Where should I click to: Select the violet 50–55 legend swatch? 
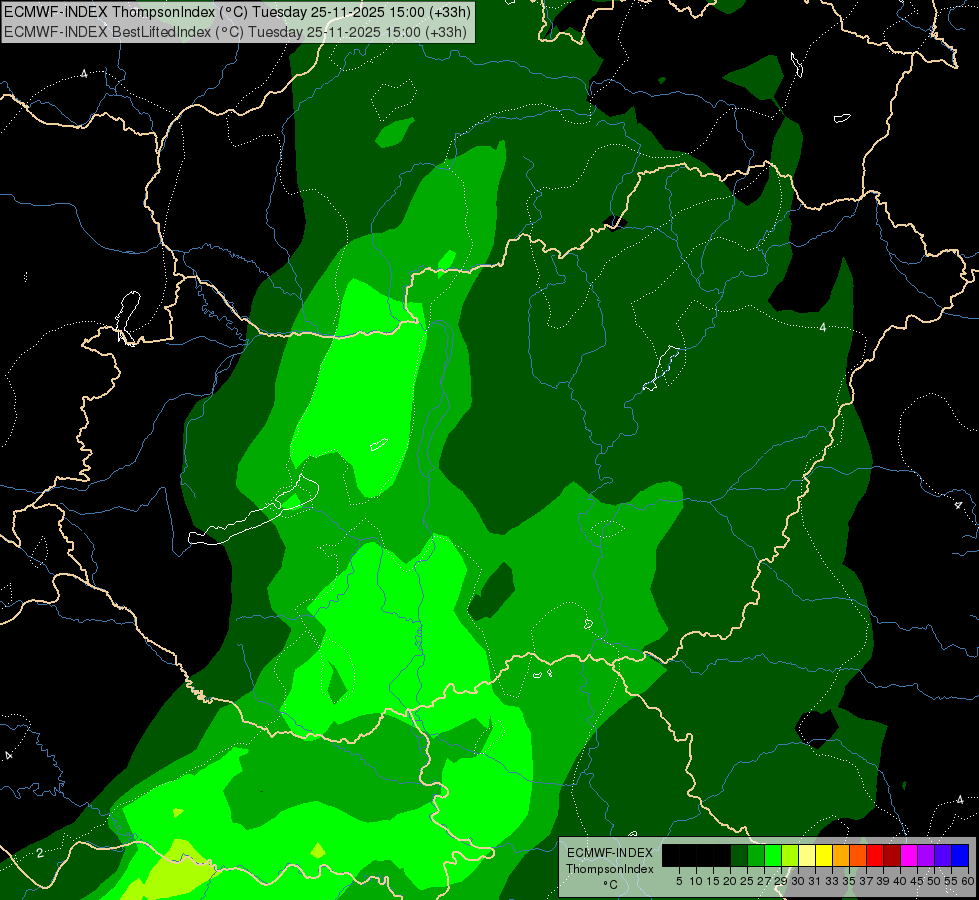click(x=943, y=855)
